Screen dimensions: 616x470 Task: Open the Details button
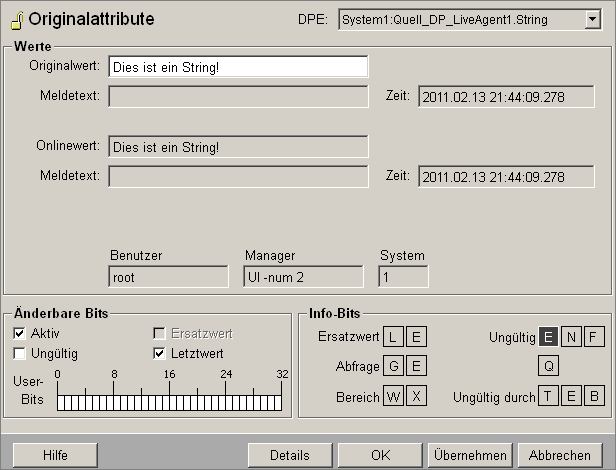(x=289, y=454)
